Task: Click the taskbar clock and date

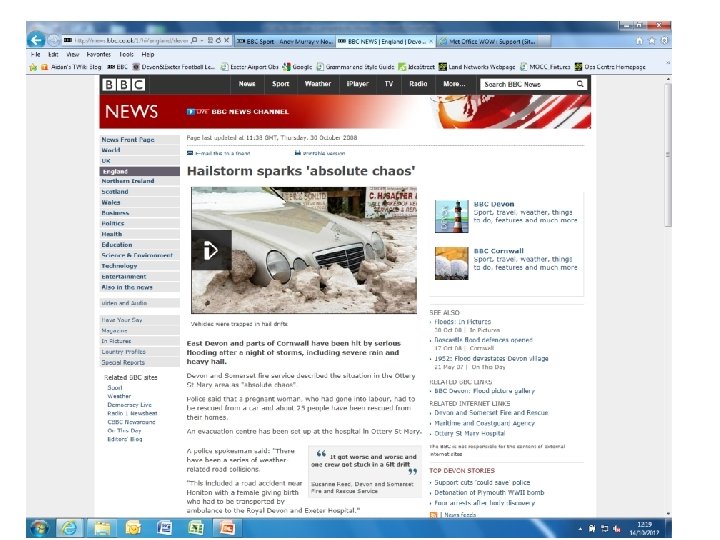Action: 645,528
